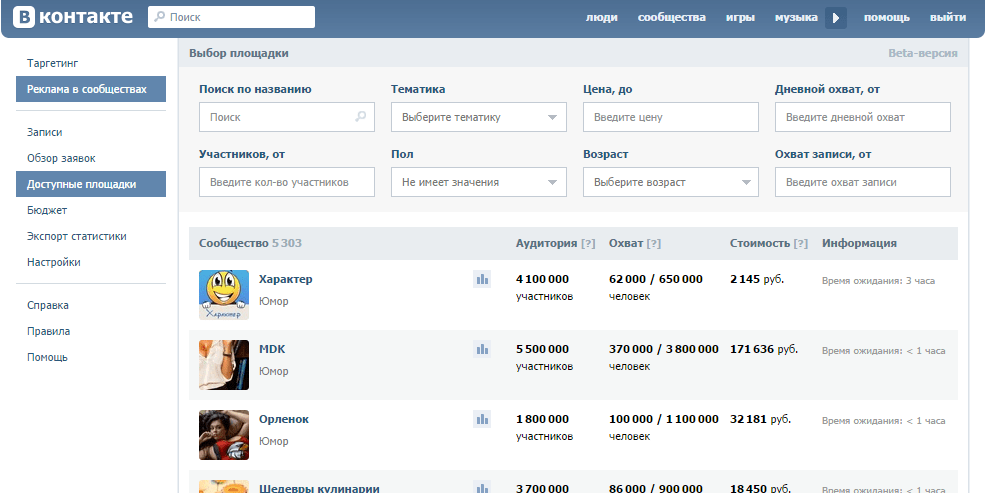Click the Участников, от input field
The width and height of the screenshot is (985, 493).
(x=287, y=182)
